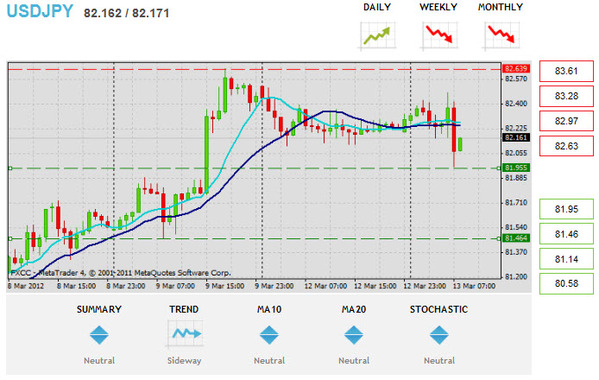Select the 82.63 resistance level box
This screenshot has width=599, height=380.
coord(567,146)
